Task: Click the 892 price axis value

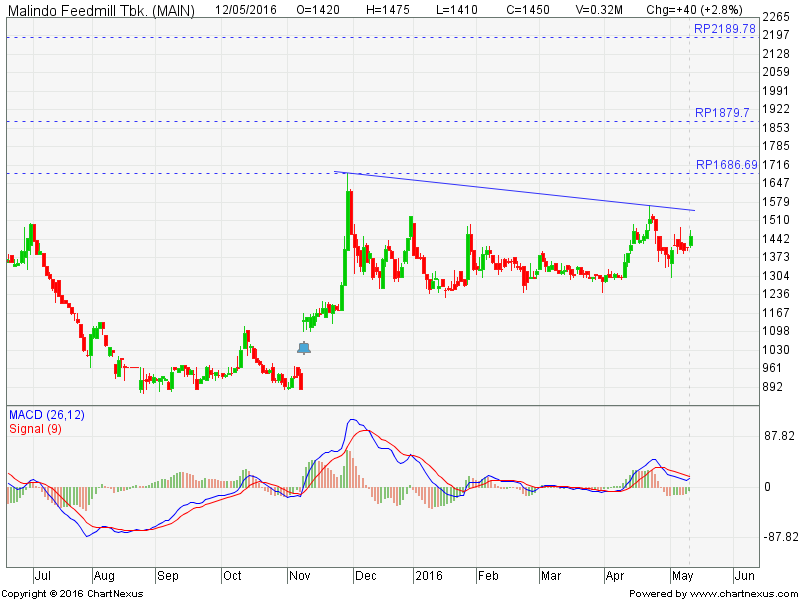Action: click(x=772, y=387)
